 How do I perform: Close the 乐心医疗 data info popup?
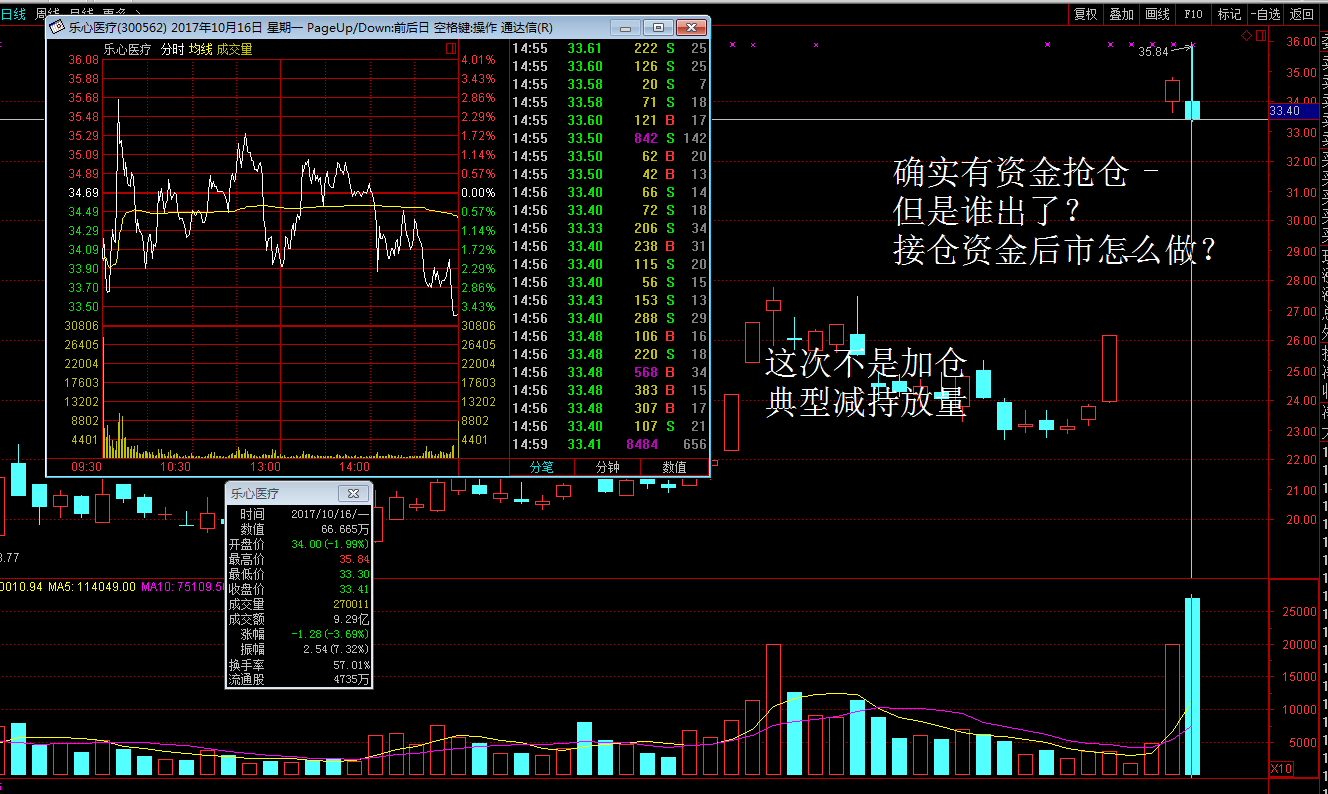354,493
